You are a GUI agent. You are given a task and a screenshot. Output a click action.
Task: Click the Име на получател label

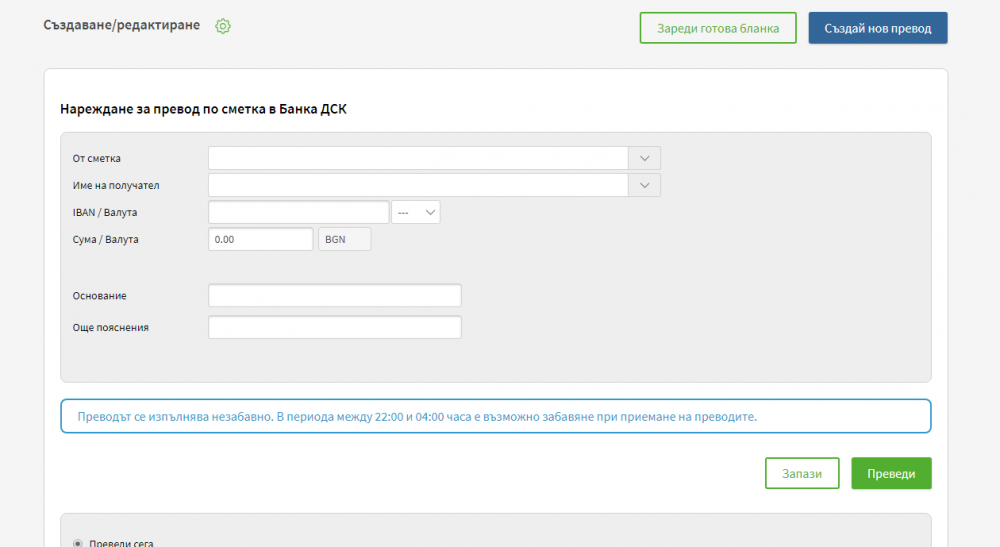tap(116, 186)
